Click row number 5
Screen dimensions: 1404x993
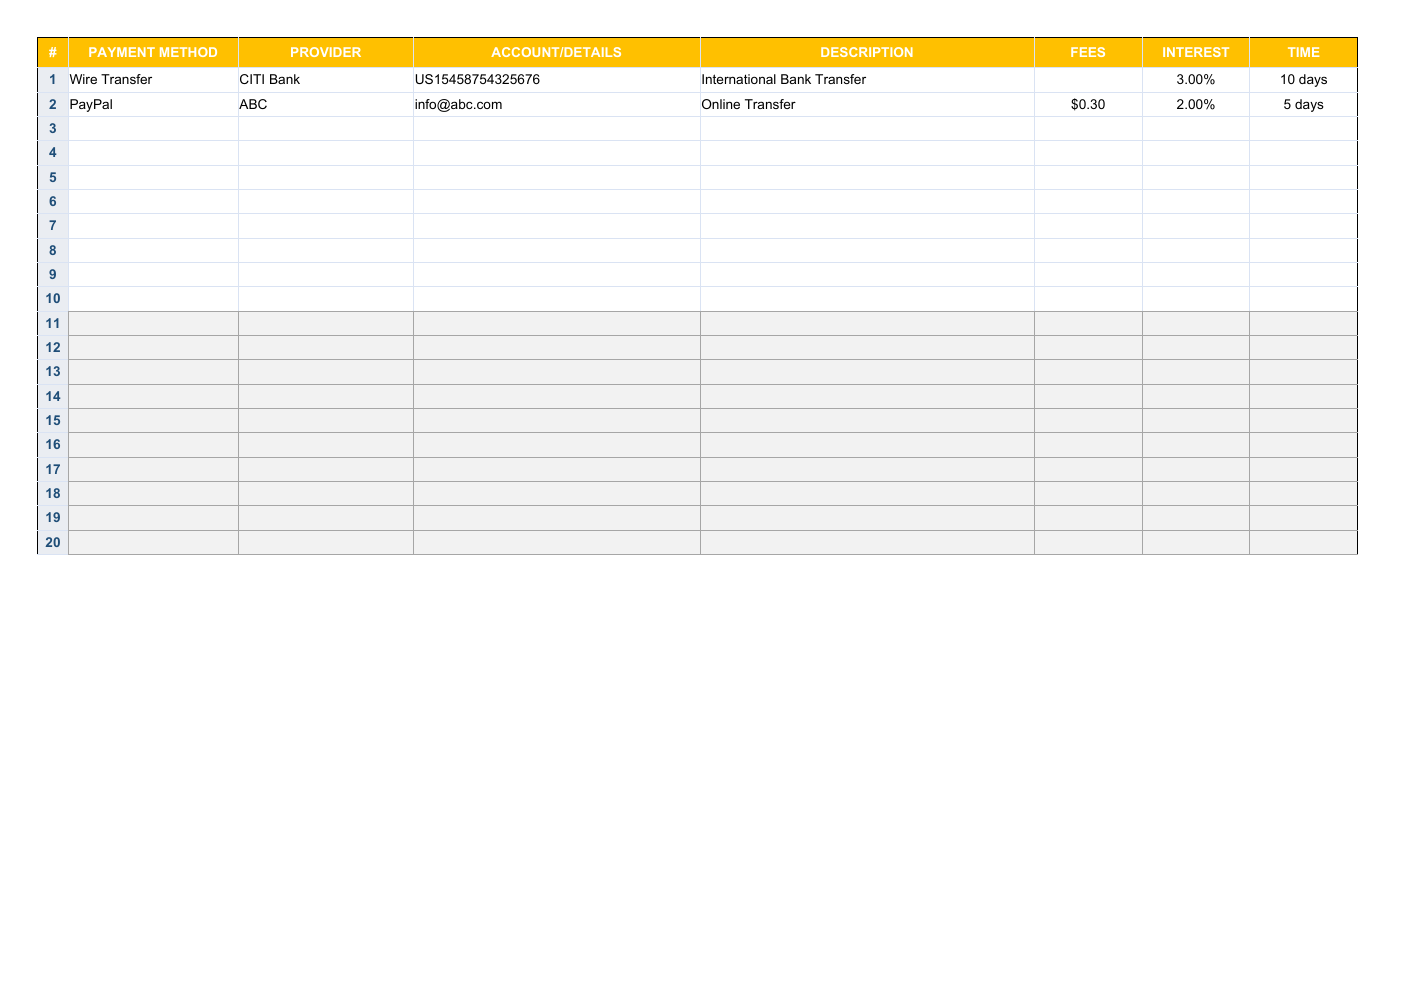click(x=53, y=177)
